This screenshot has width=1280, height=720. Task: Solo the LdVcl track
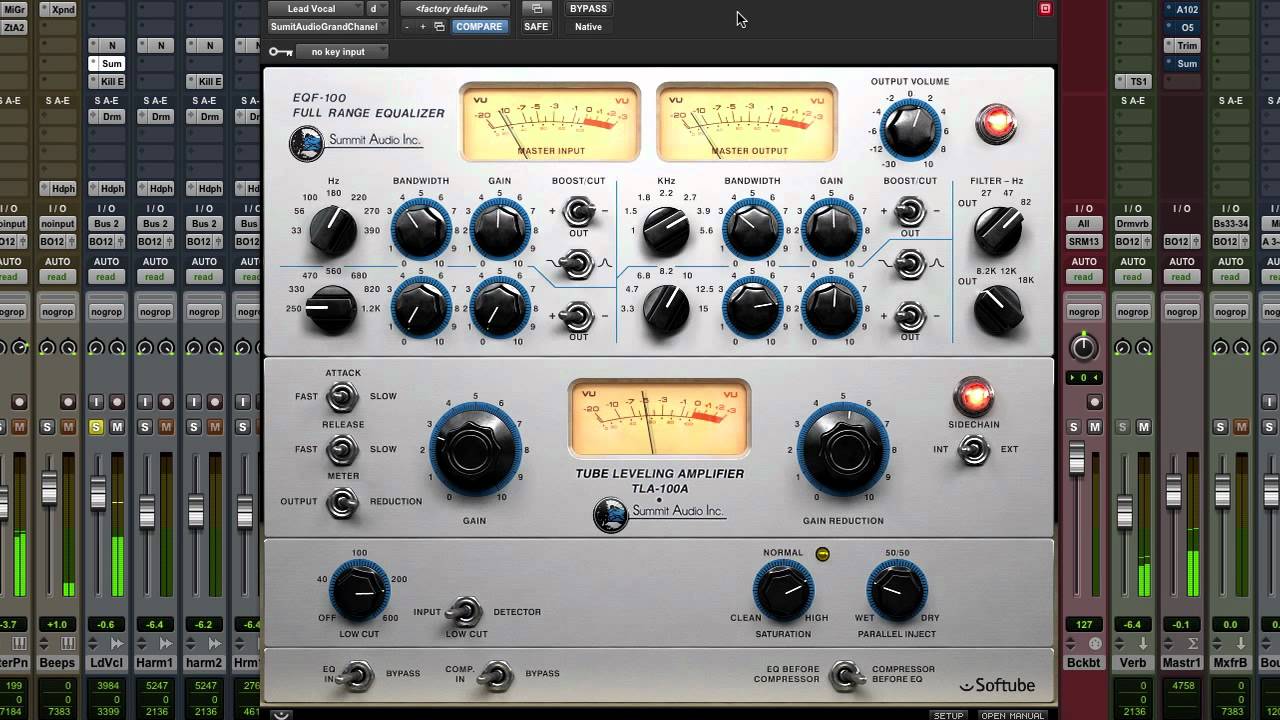coord(96,427)
